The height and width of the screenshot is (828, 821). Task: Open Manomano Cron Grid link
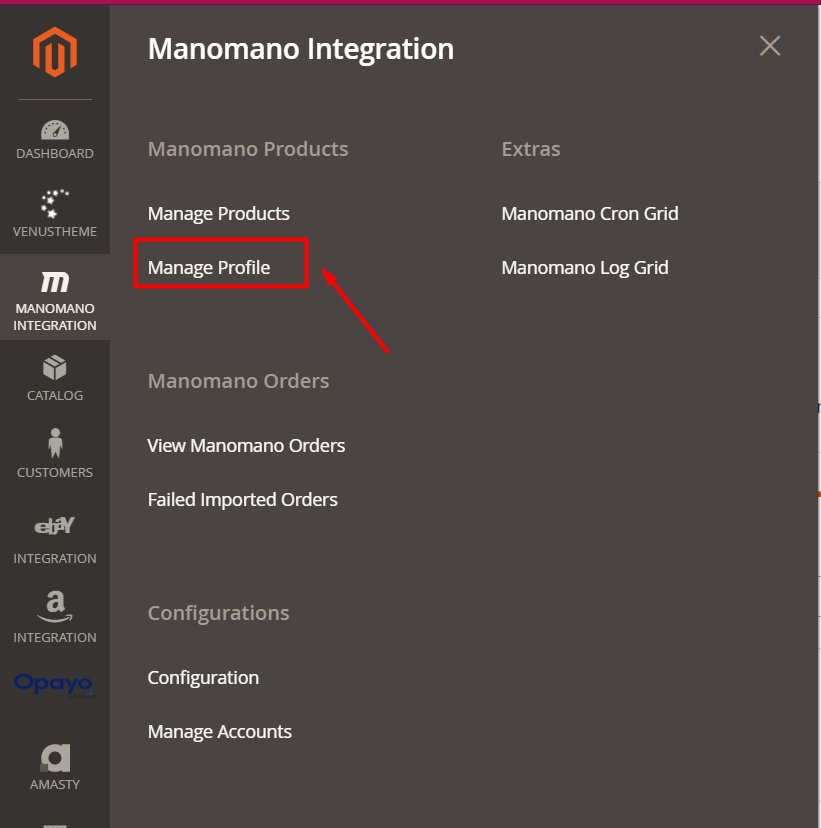590,214
